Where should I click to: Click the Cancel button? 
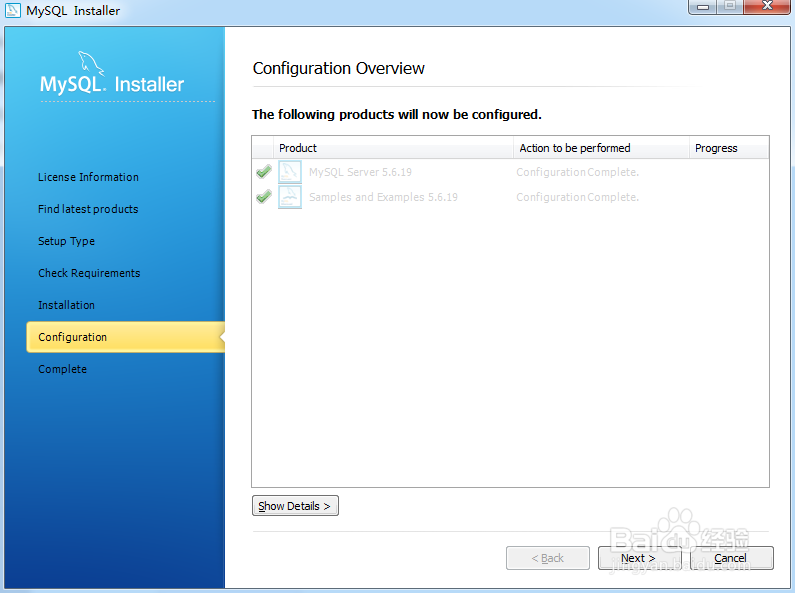pos(731,558)
